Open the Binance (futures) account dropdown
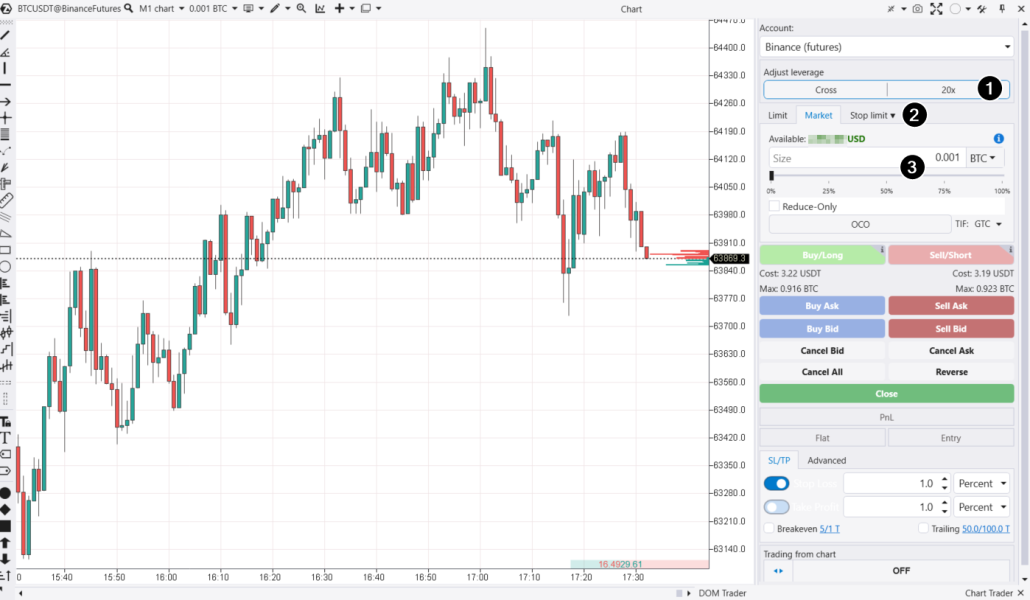The width and height of the screenshot is (1030, 600). [x=886, y=46]
